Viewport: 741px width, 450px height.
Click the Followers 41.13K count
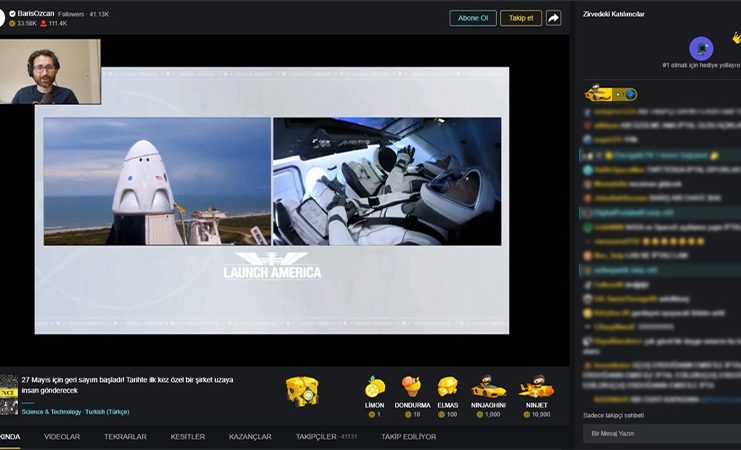(84, 14)
